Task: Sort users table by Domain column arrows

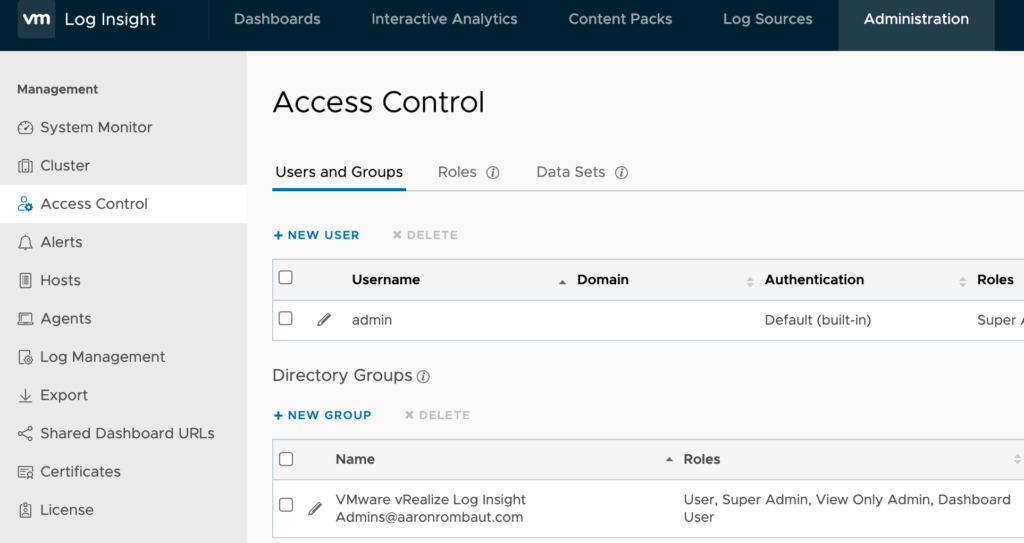Action: click(750, 281)
